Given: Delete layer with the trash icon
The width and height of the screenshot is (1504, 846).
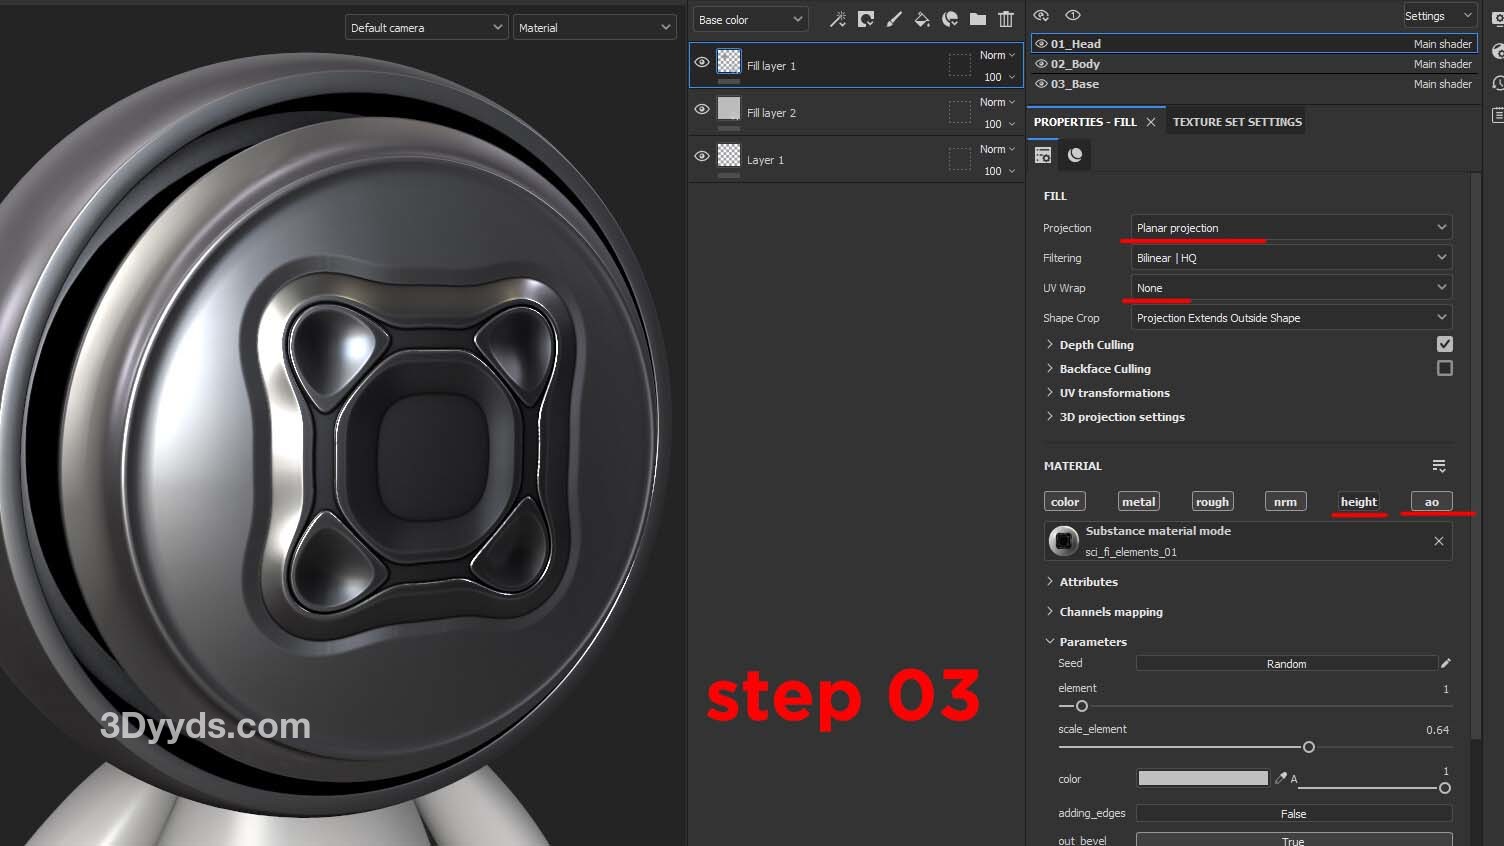Looking at the screenshot, I should 1006,19.
